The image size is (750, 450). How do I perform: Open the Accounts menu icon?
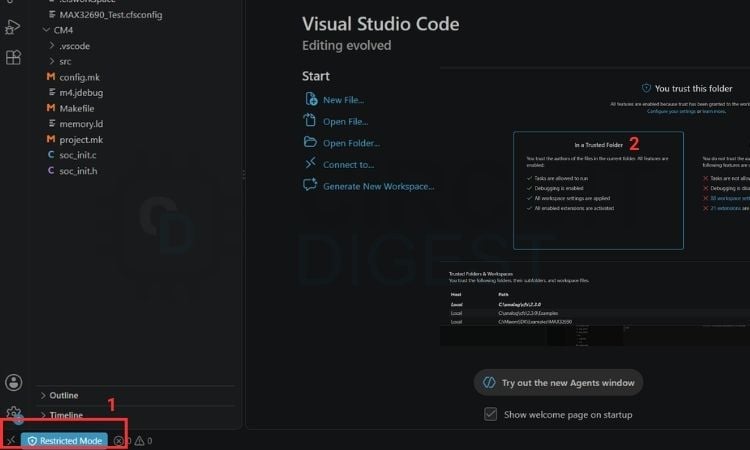(13, 383)
